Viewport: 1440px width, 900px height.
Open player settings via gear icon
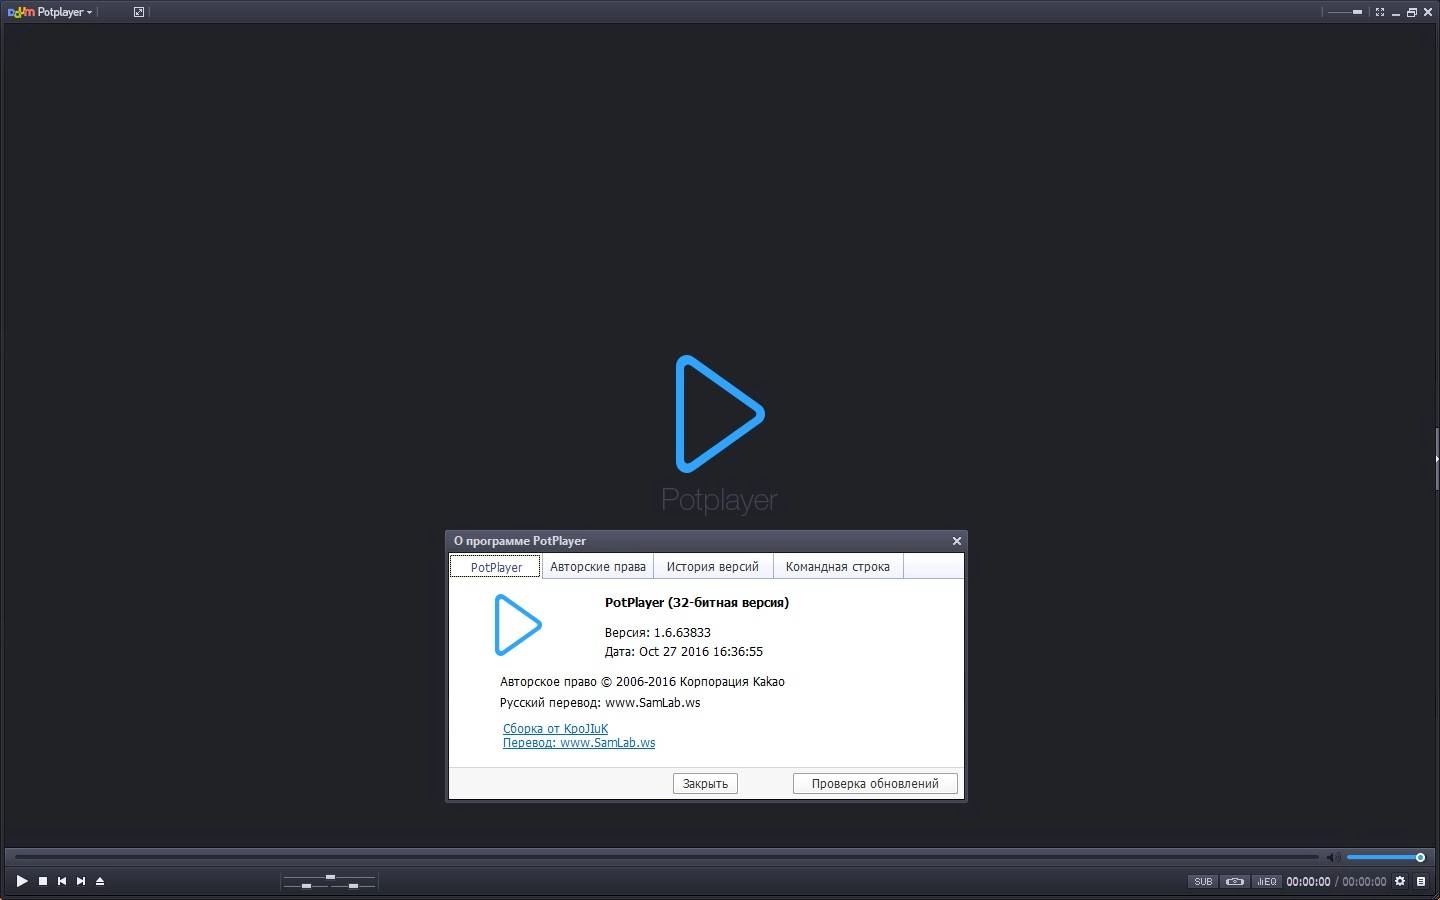[1400, 881]
